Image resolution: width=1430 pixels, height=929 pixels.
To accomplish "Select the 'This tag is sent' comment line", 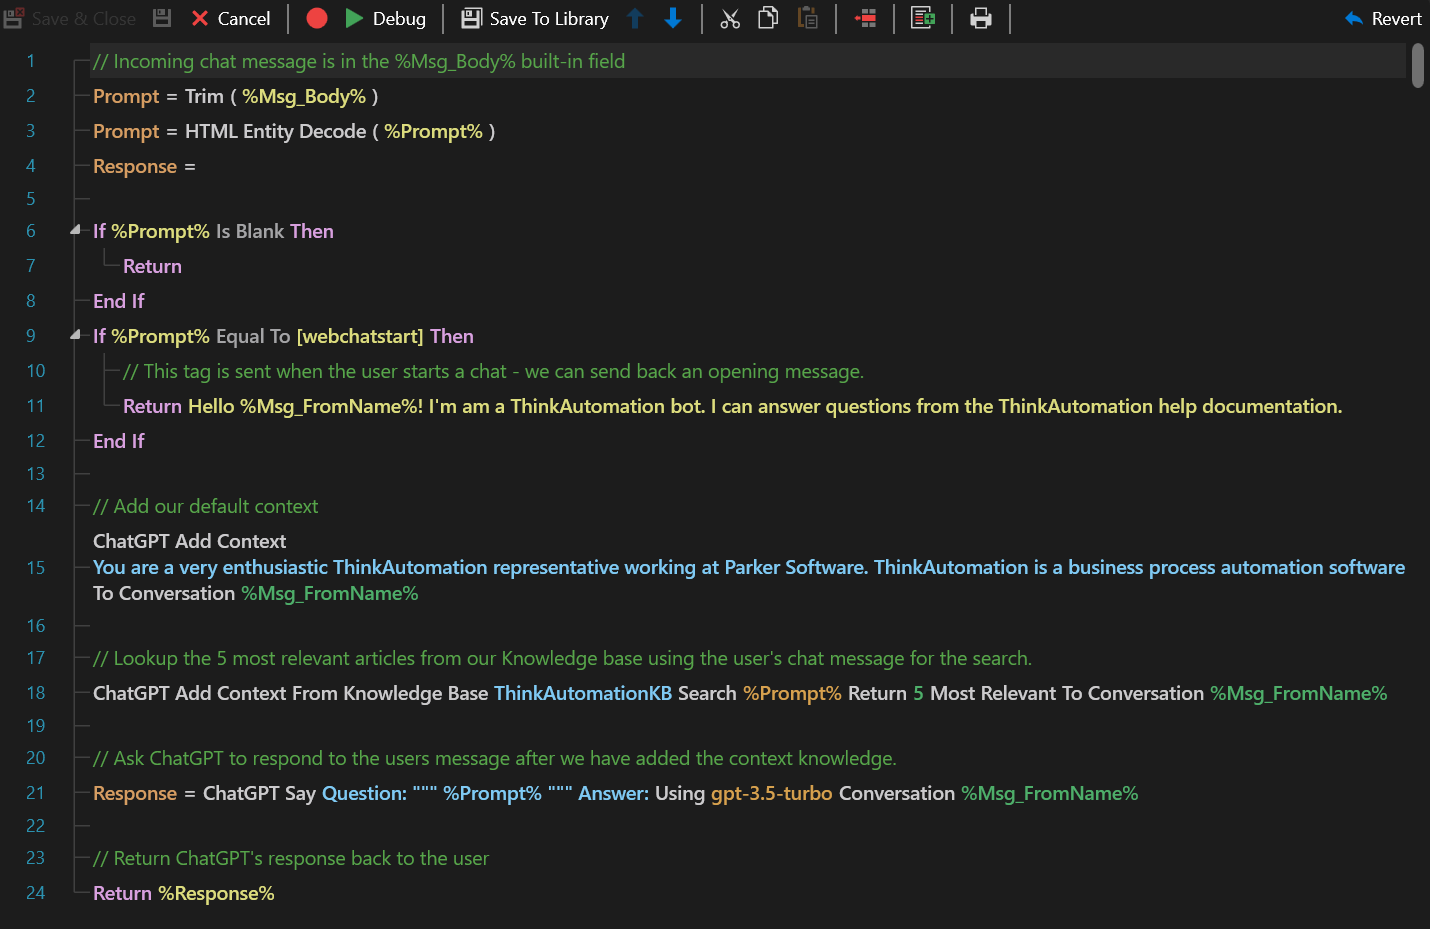I will (493, 371).
